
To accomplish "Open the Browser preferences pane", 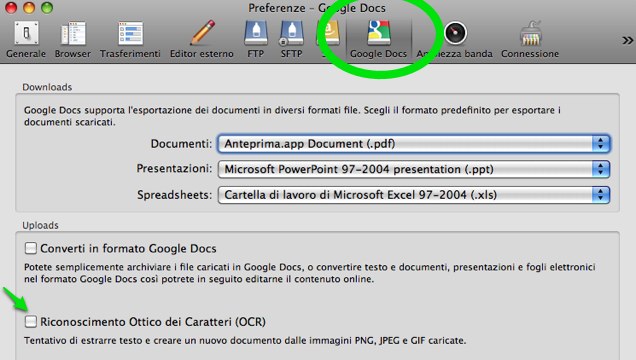I will [x=73, y=40].
